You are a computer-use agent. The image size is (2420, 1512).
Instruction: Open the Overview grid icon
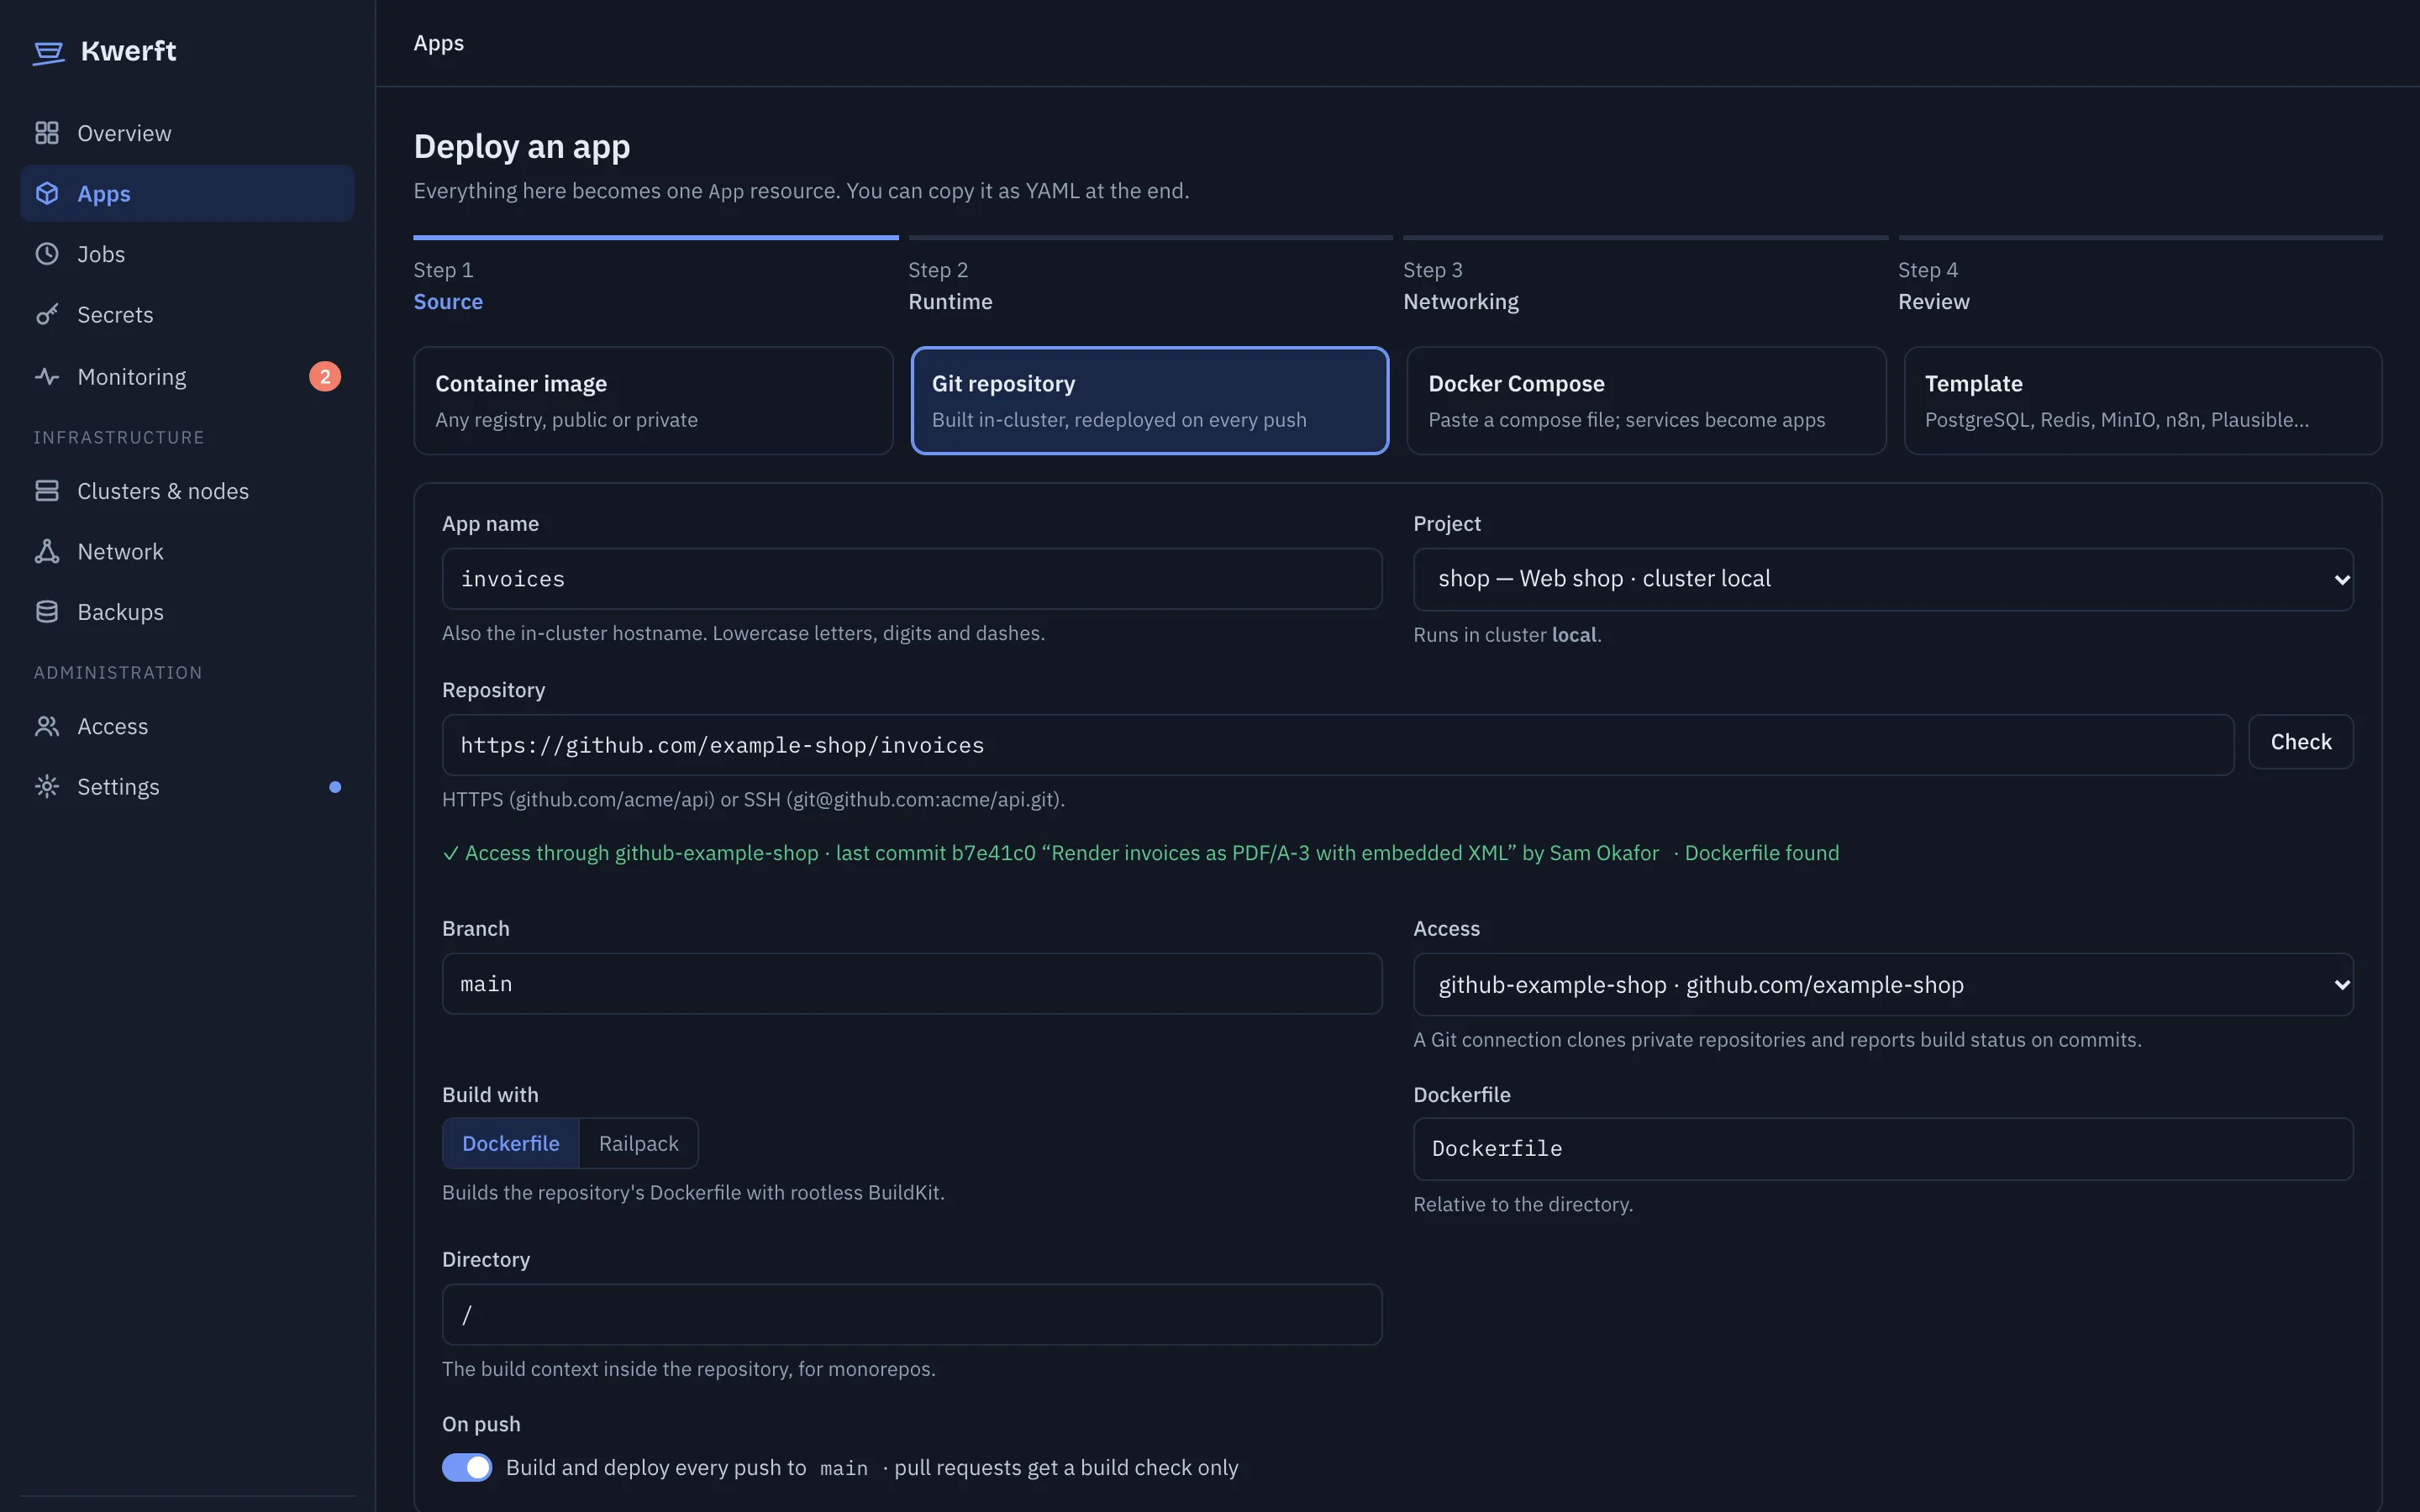[47, 133]
